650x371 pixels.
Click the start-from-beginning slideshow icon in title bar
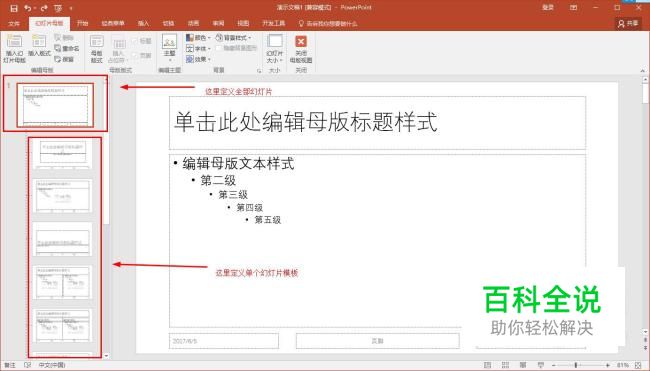pyautogui.click(x=58, y=8)
